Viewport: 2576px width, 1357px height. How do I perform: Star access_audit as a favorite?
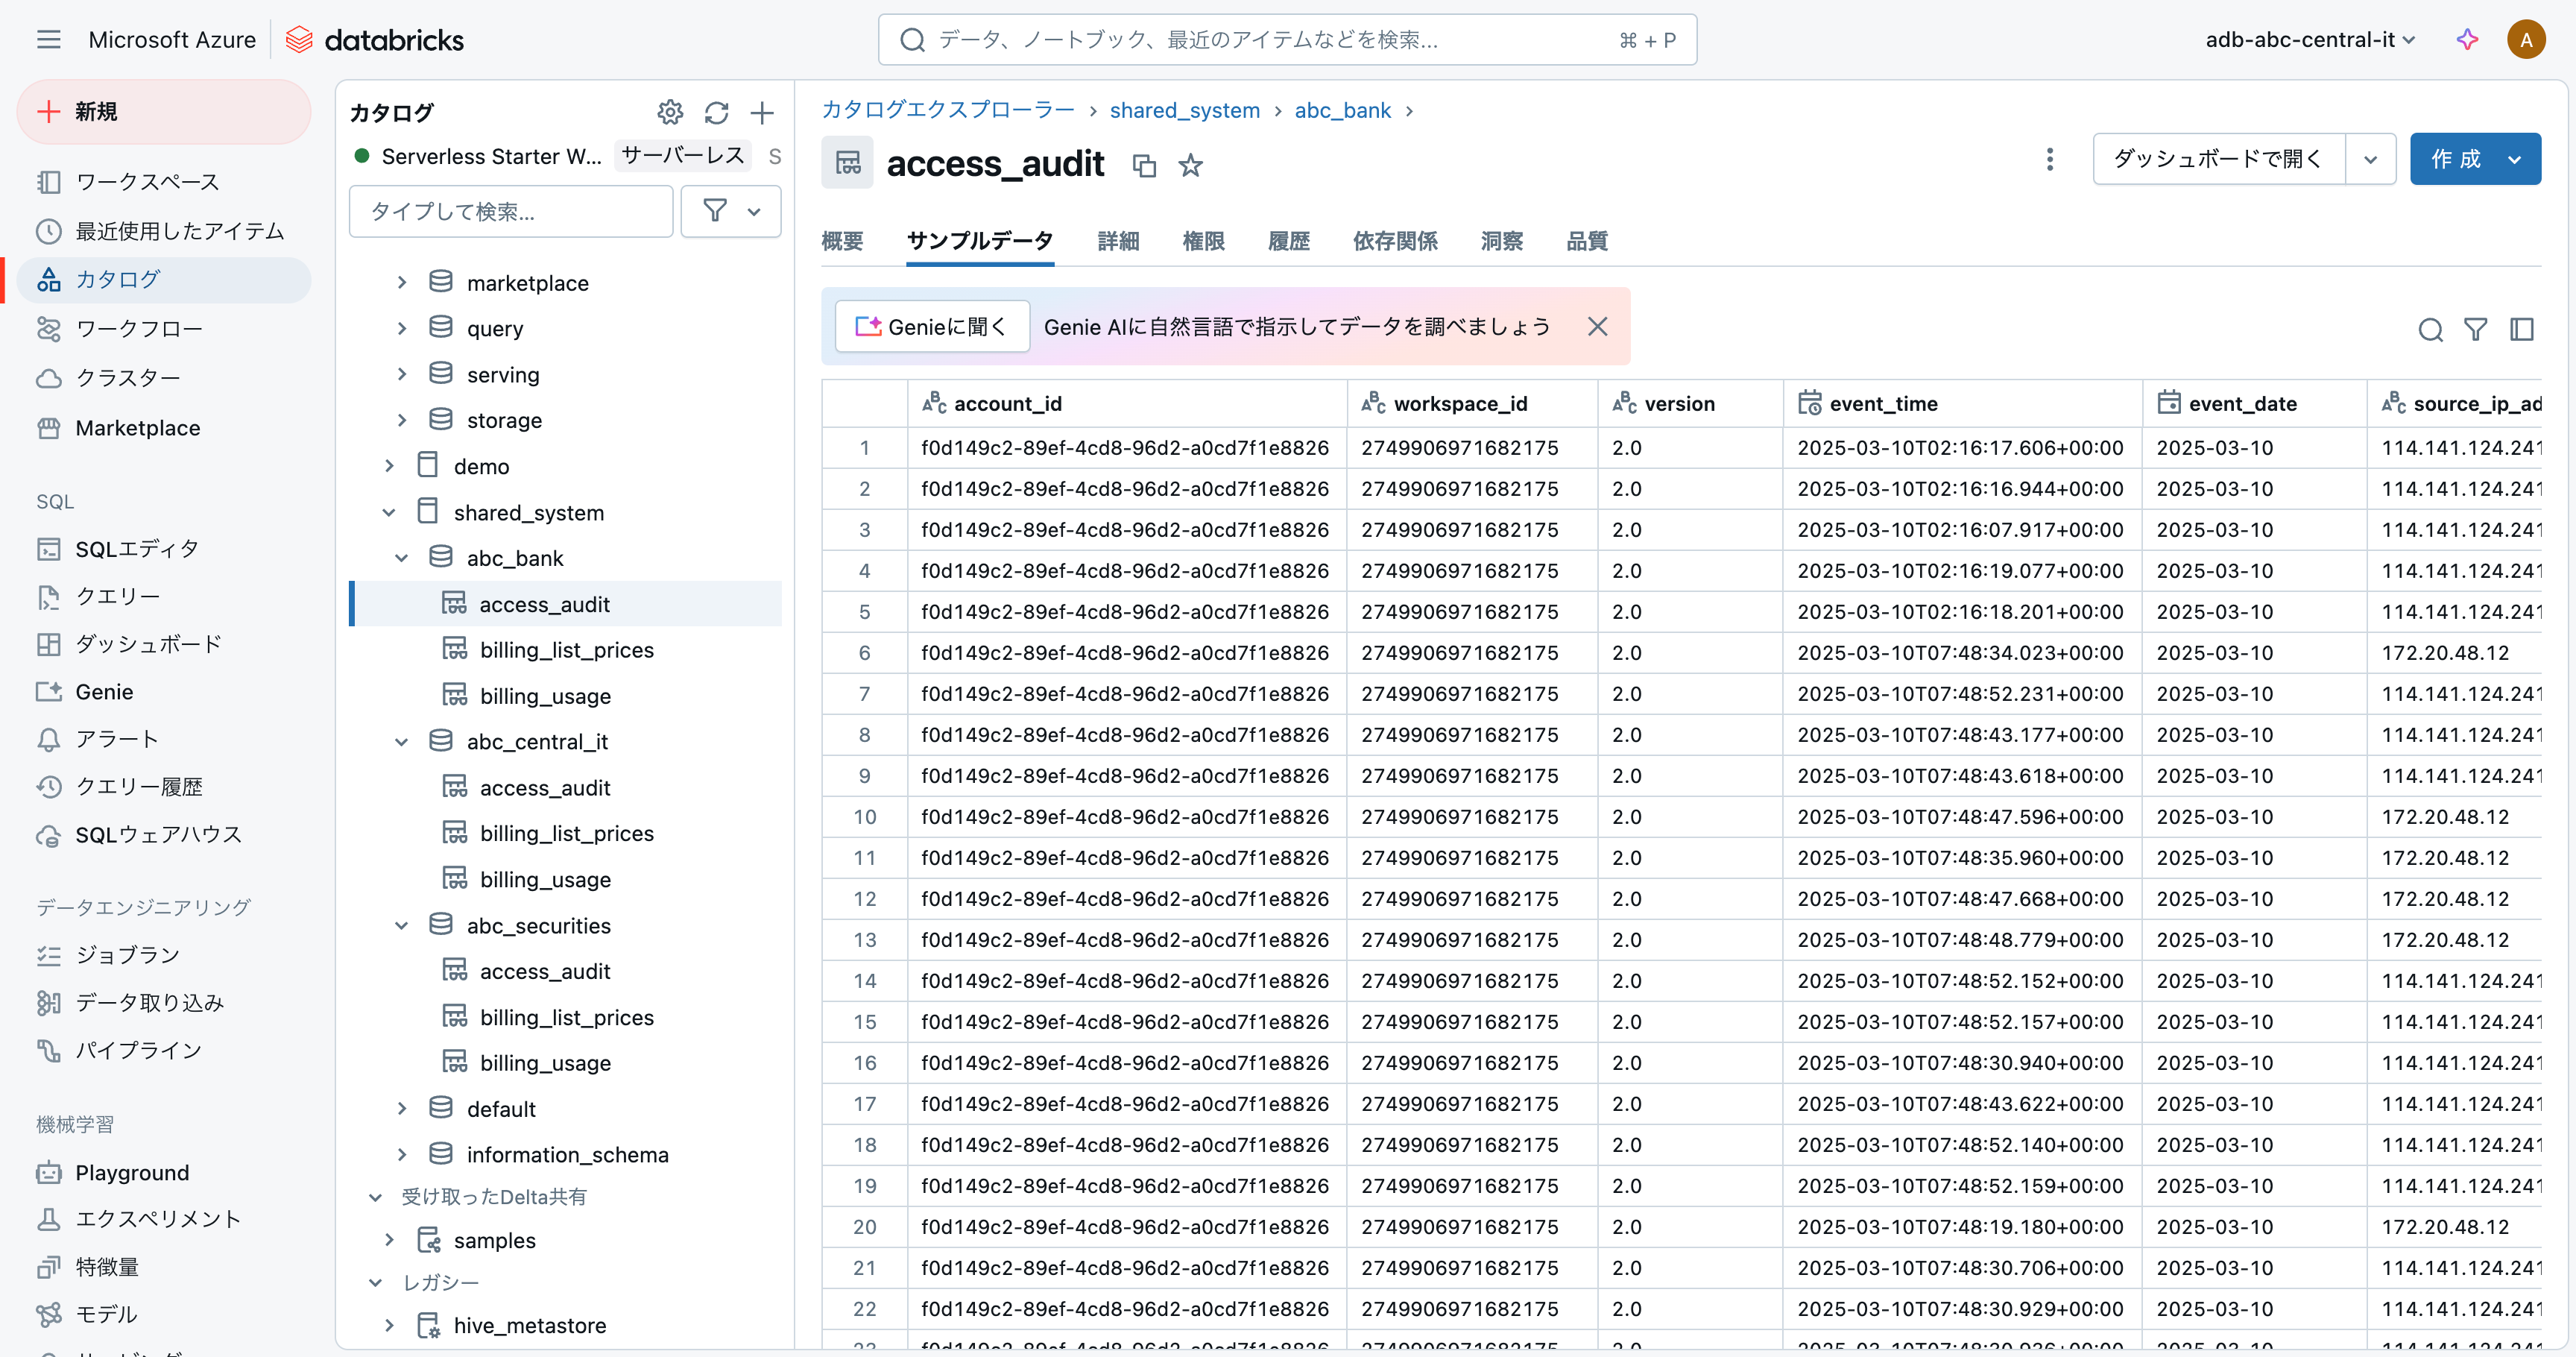[1190, 165]
